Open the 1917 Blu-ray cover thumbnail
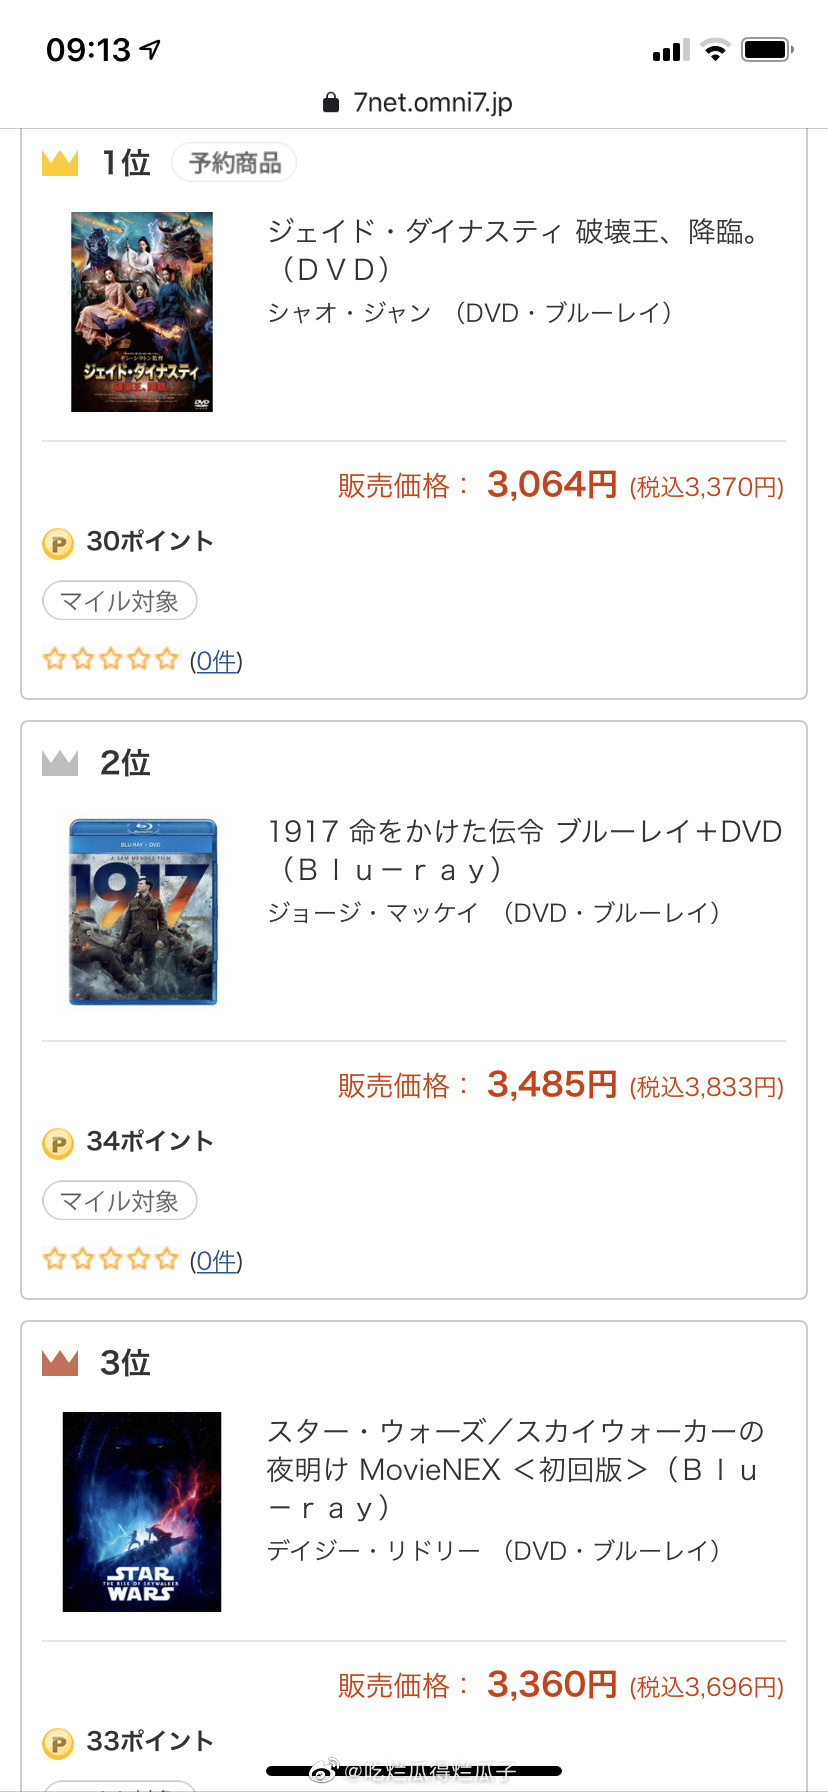This screenshot has height=1792, width=828. [x=143, y=911]
